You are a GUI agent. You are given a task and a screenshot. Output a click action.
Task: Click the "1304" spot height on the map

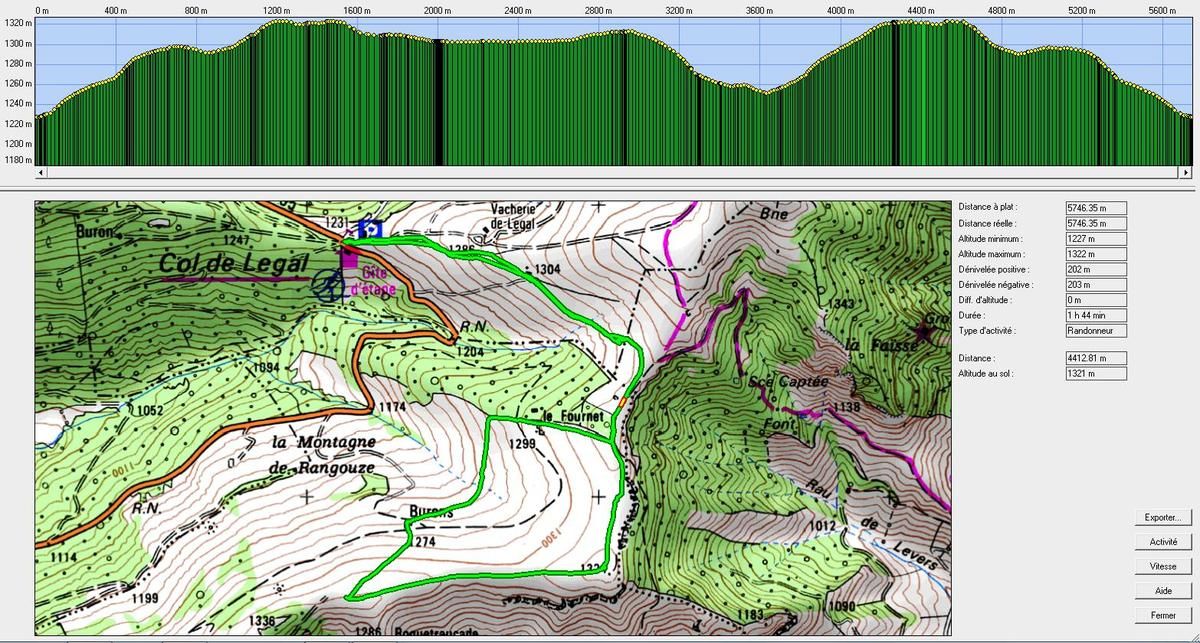coord(547,269)
